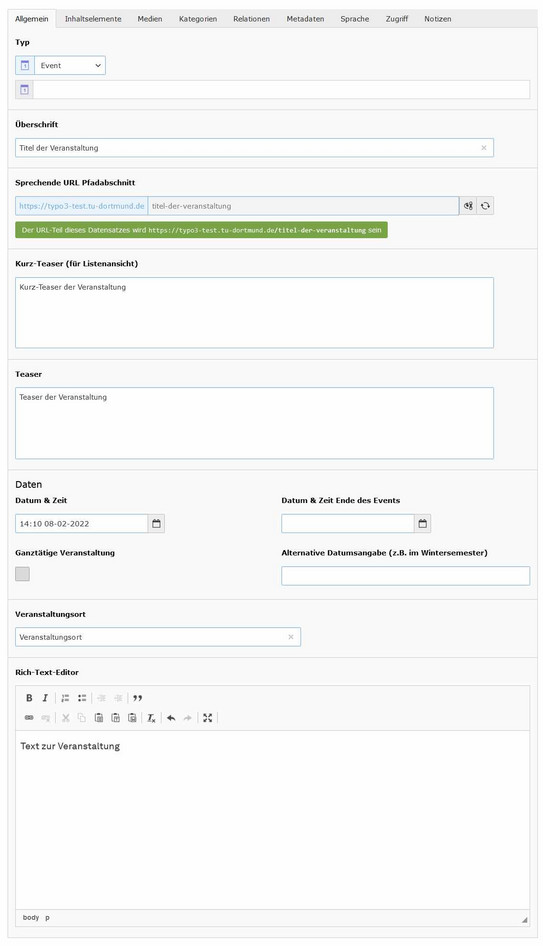543x946 pixels.
Task: Click the paste icon in the editor toolbar
Action: point(99,718)
